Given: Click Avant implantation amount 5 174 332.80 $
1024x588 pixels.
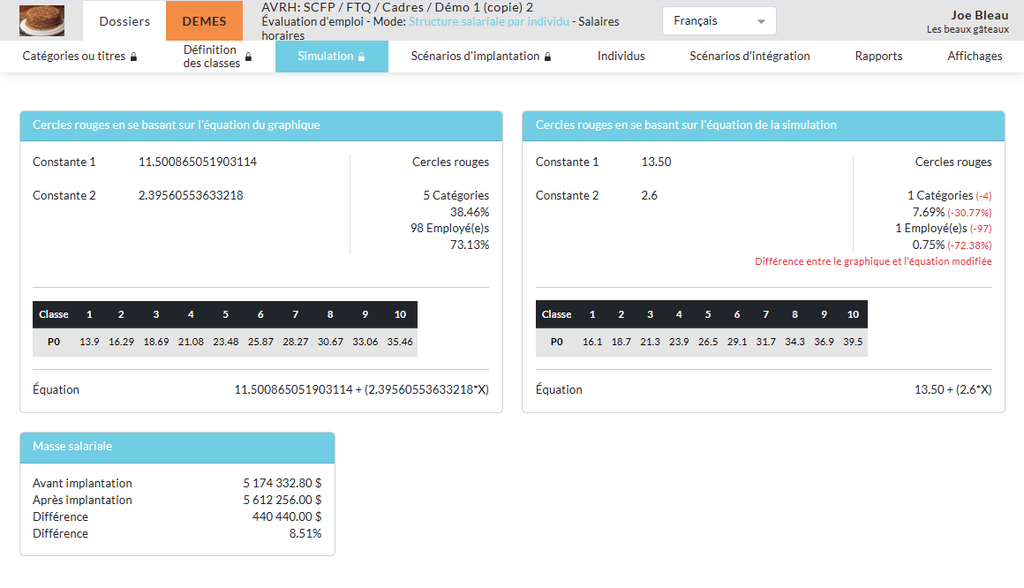Looking at the screenshot, I should (x=282, y=483).
